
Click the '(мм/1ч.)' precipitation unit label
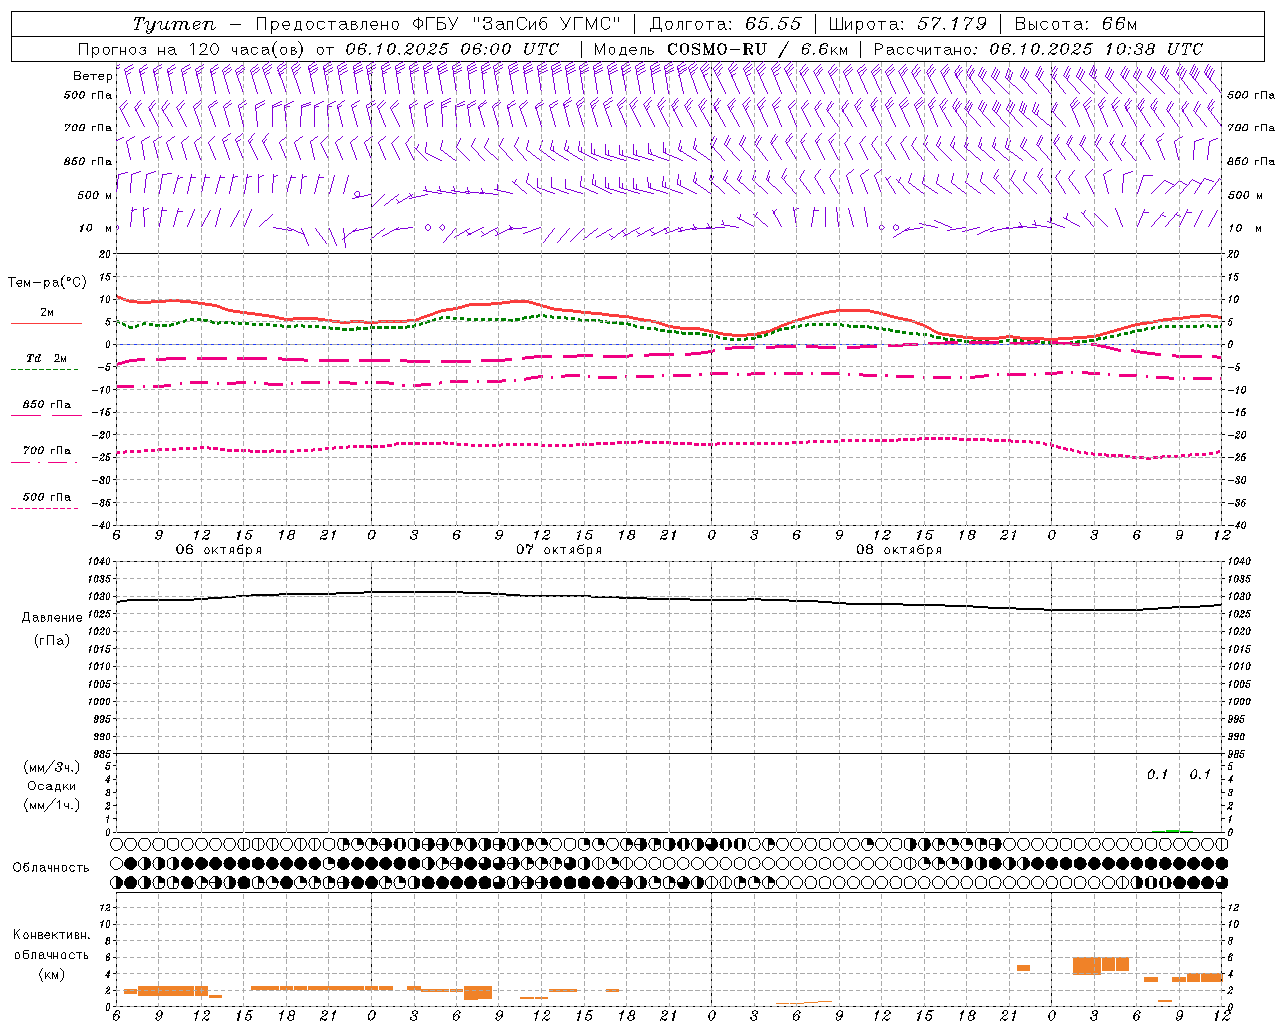[x=52, y=805]
